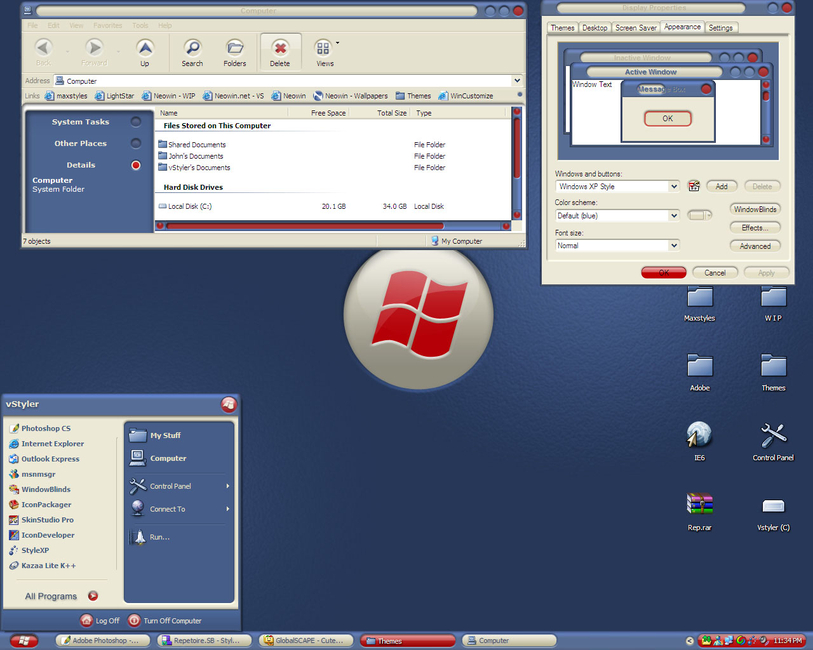The image size is (813, 650).
Task: Click the WindowBlinds button
Action: click(x=755, y=209)
